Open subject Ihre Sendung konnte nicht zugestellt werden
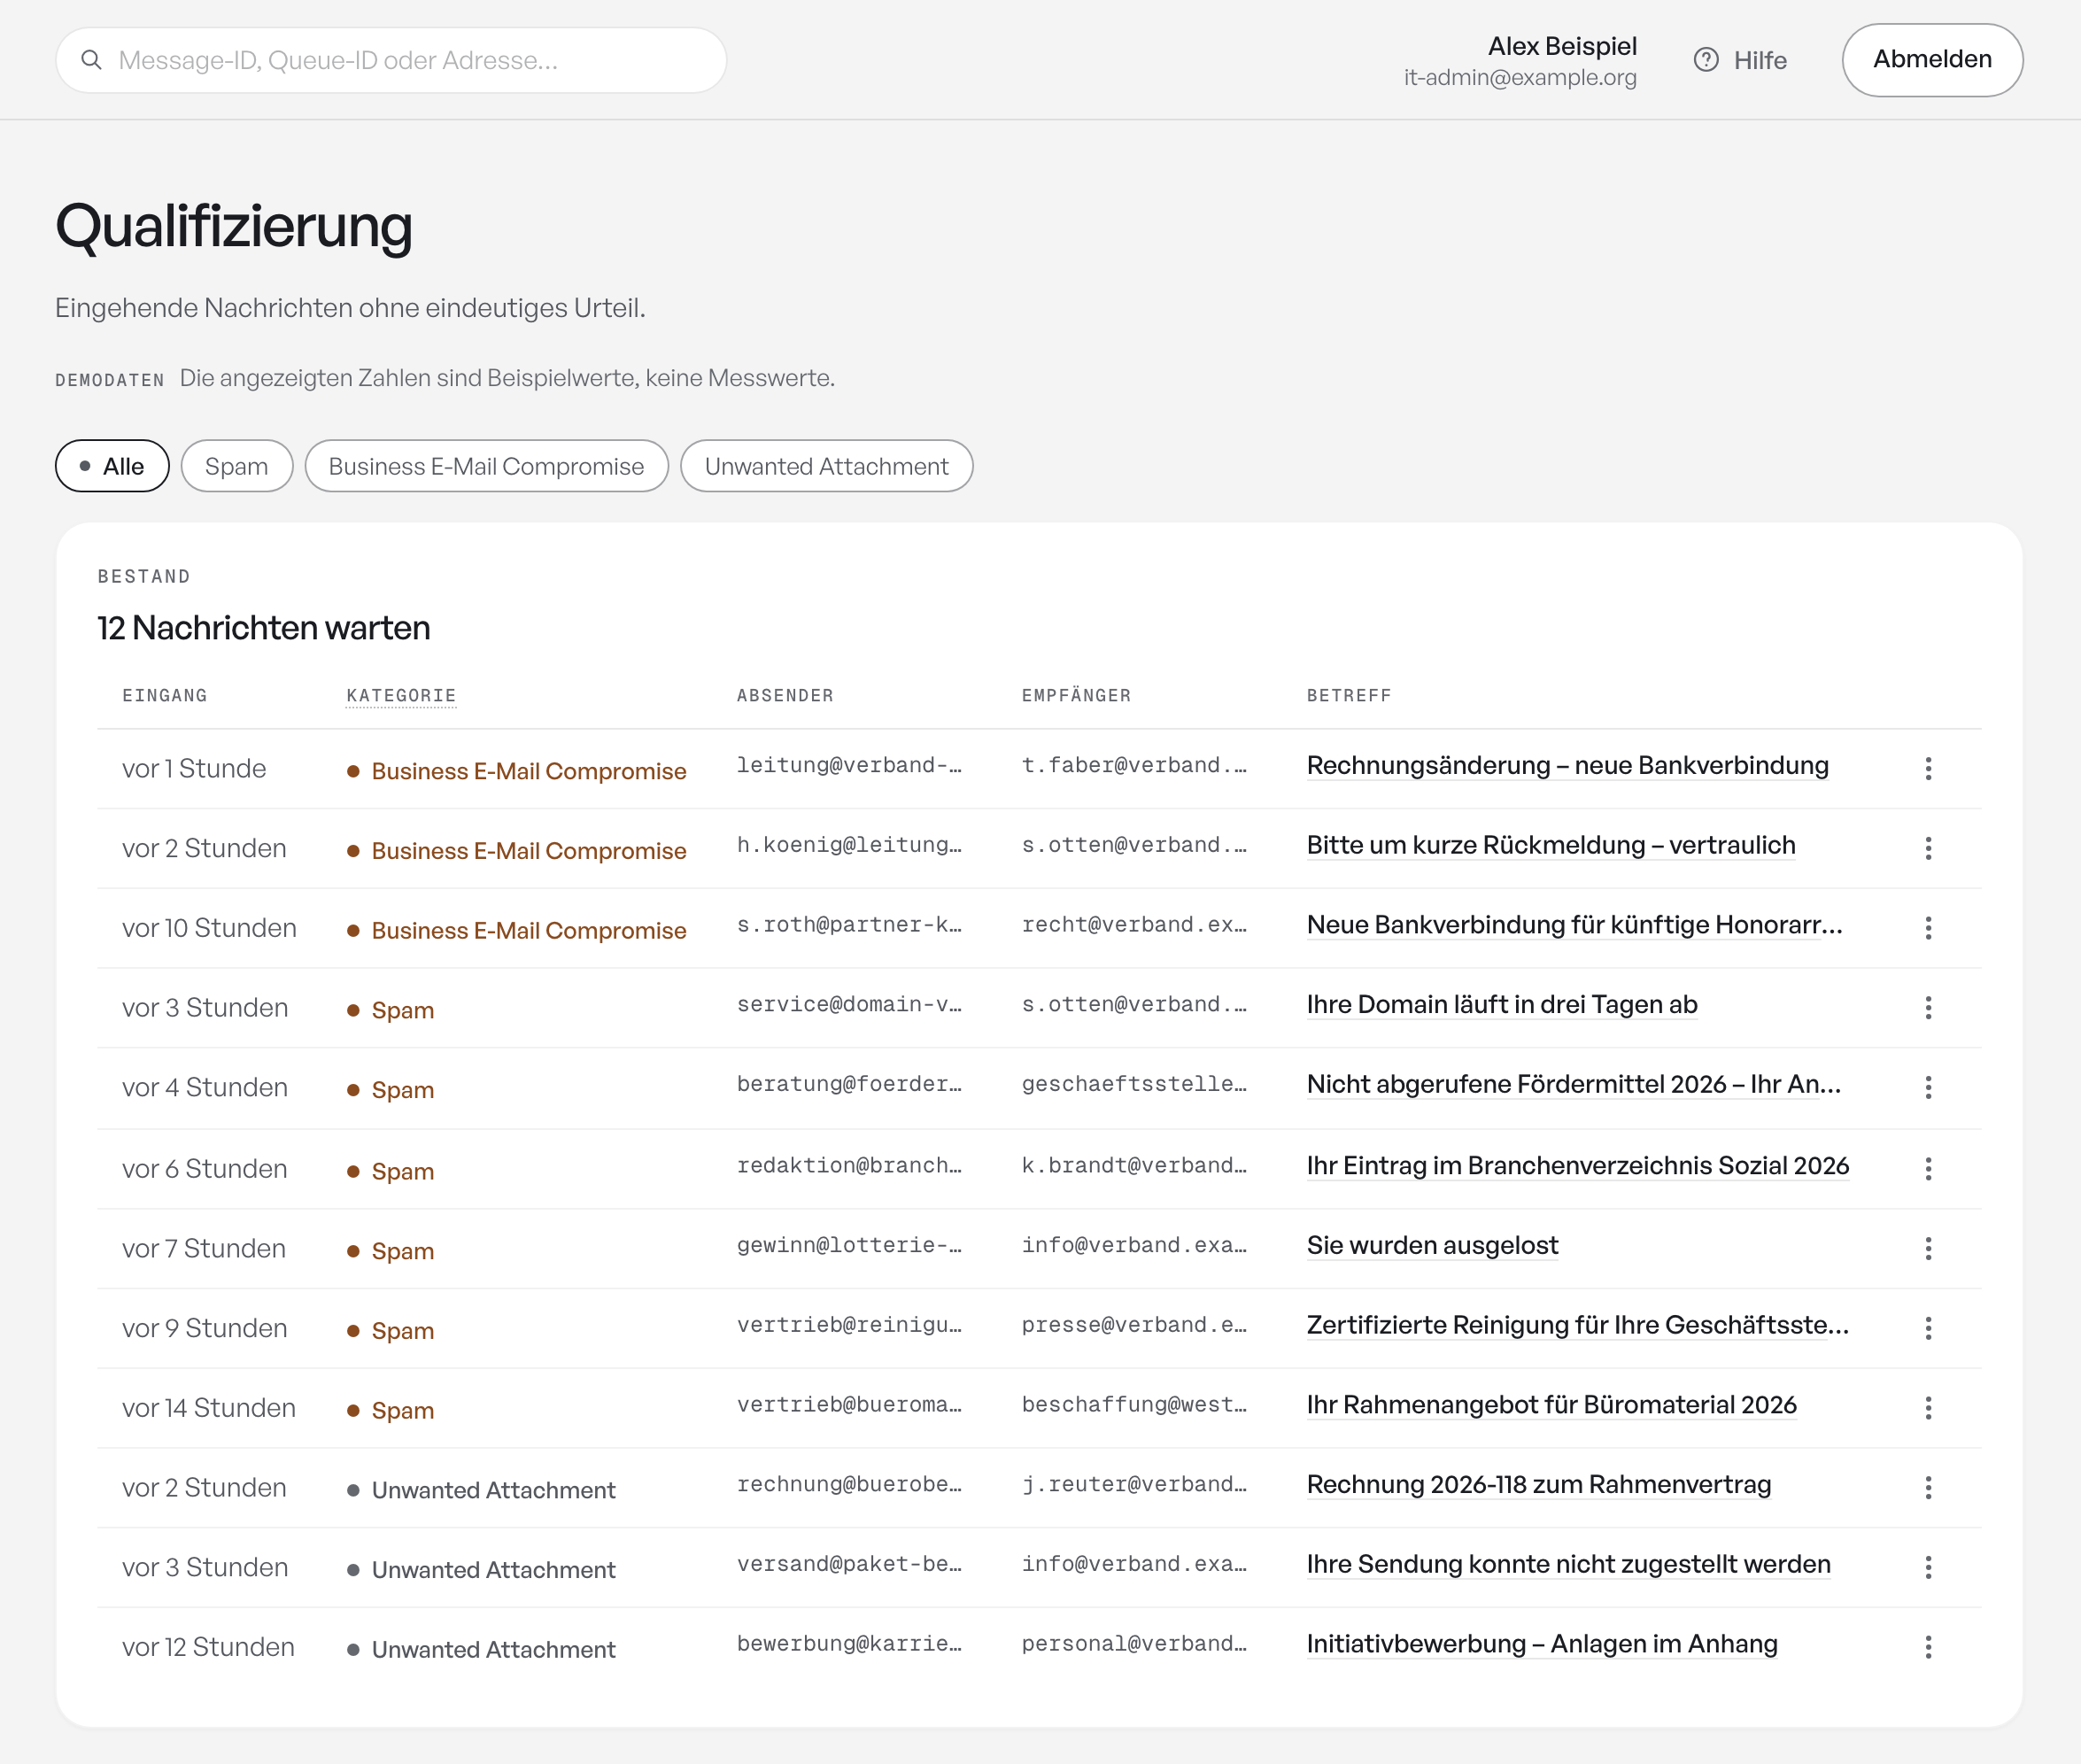The width and height of the screenshot is (2081, 1764). point(1569,1564)
